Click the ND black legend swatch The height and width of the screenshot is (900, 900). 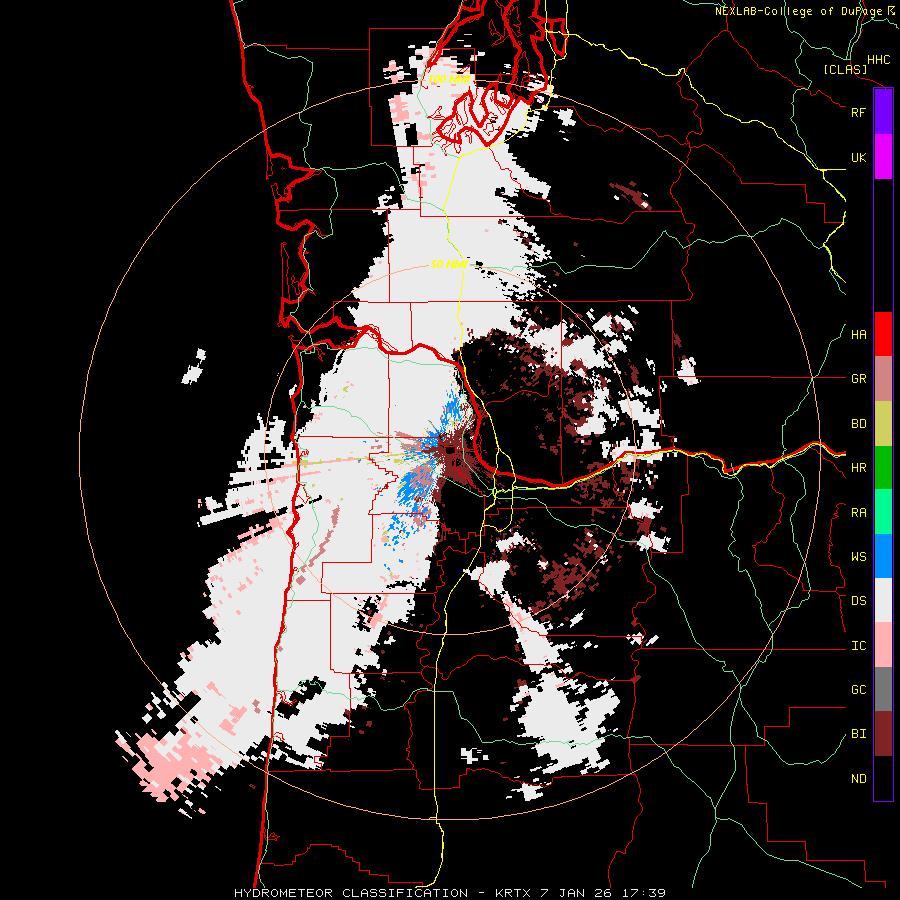(x=883, y=778)
